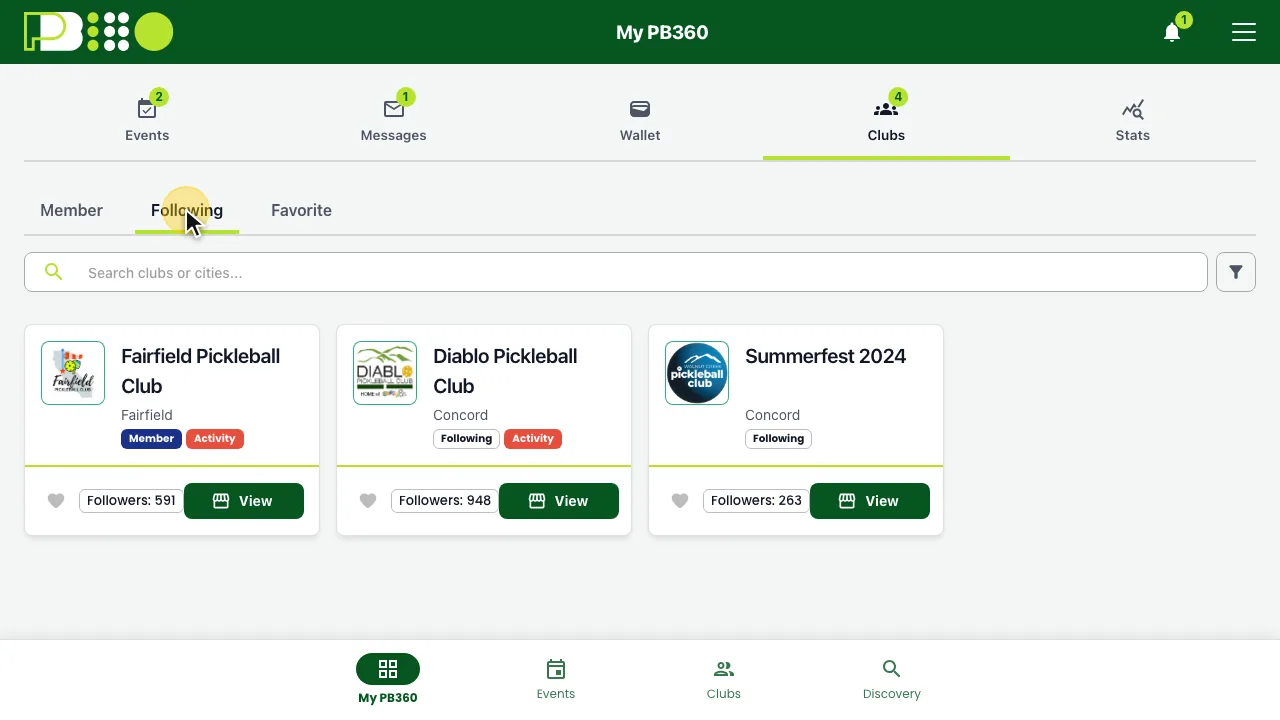Click Activity tag on Diablo card
Screen dimensions: 1280x720
coord(533,438)
